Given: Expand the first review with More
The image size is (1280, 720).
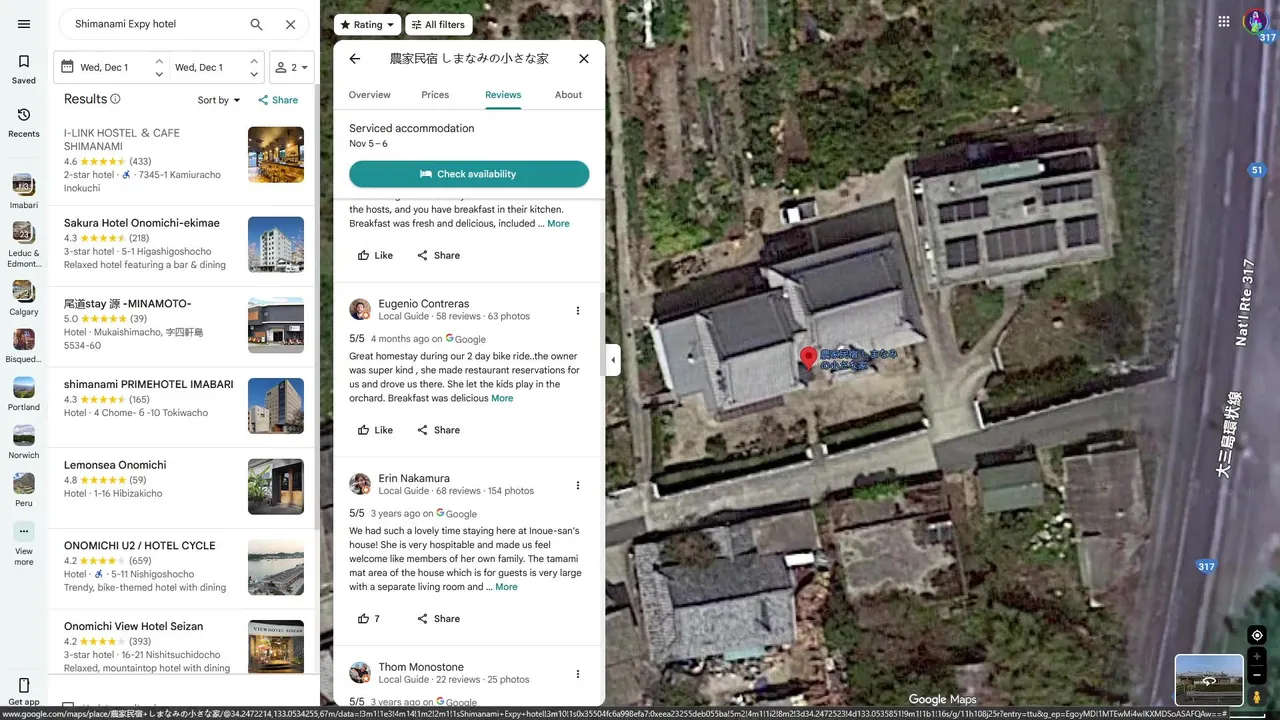Looking at the screenshot, I should click(x=558, y=224).
